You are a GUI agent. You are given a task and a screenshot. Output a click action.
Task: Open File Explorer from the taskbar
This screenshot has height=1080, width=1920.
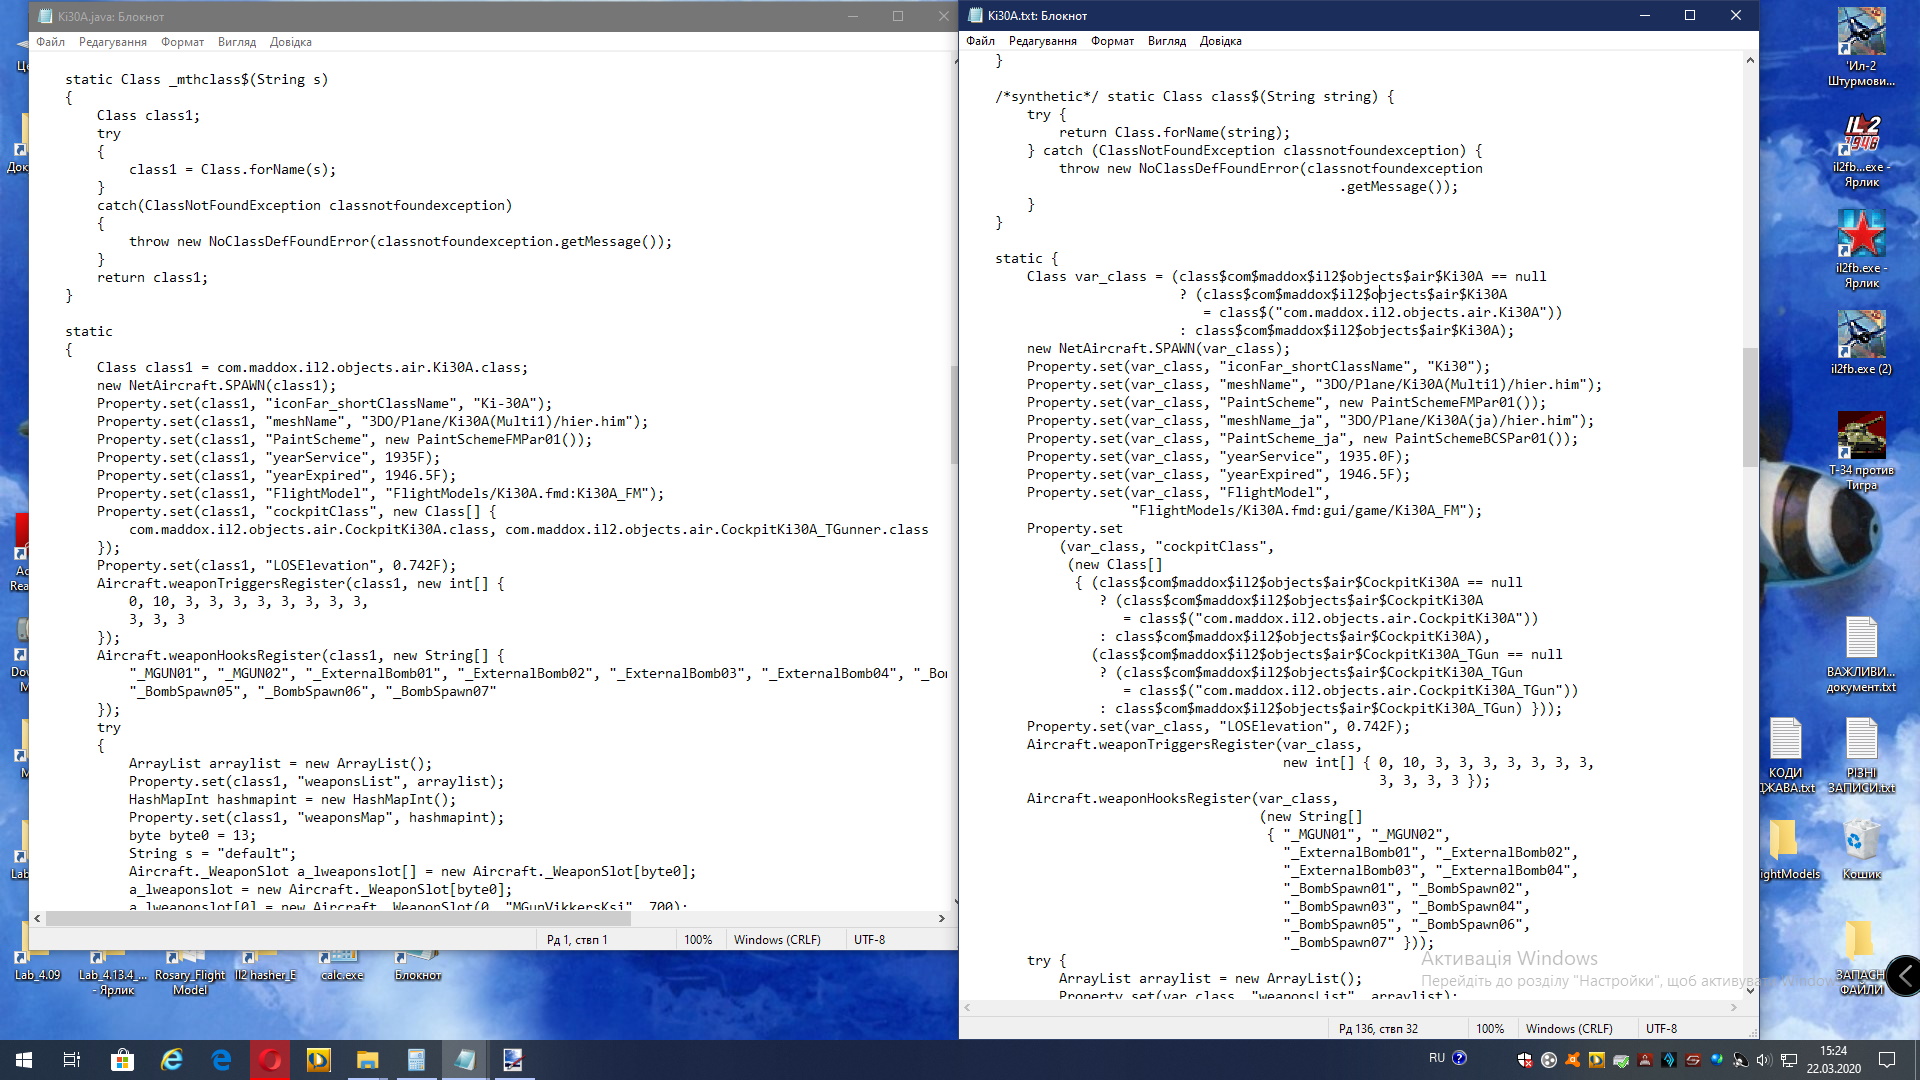coord(367,1060)
